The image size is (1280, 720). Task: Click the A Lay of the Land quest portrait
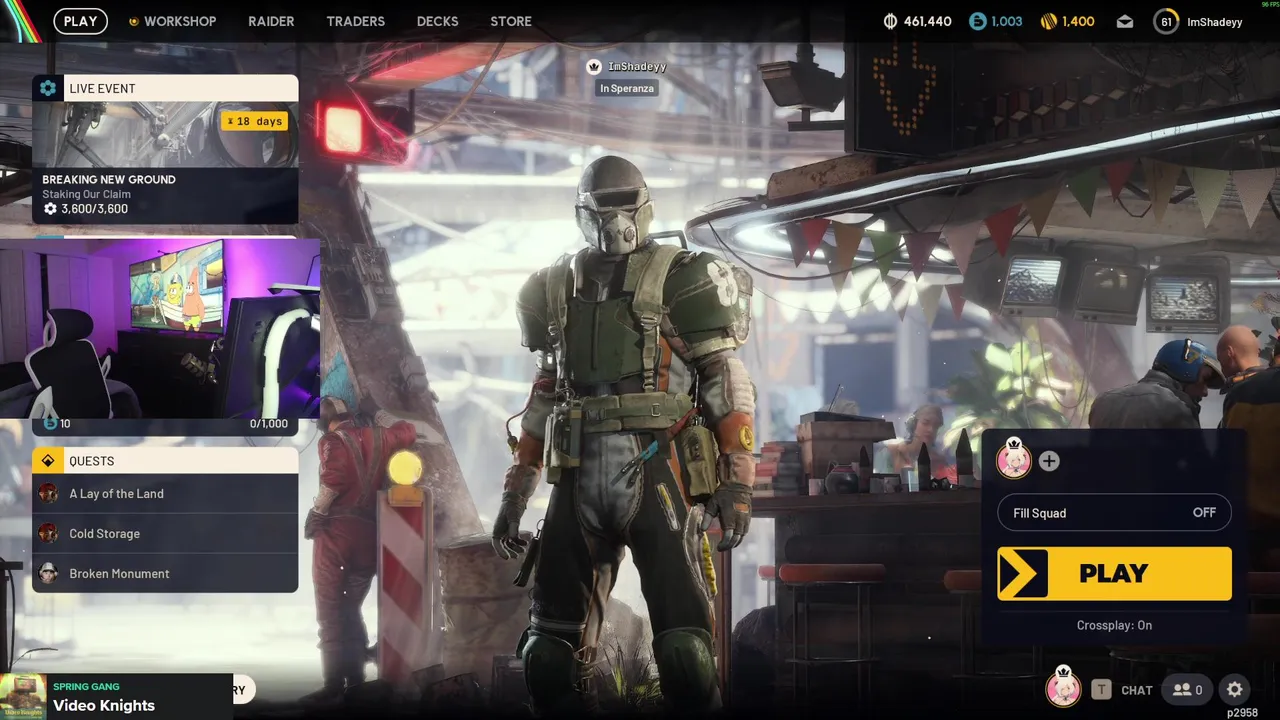click(48, 493)
